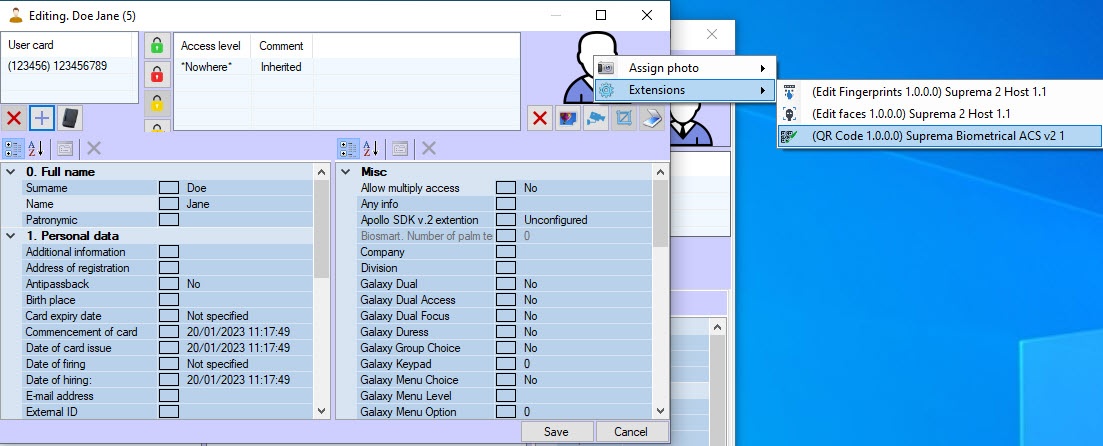Tick the box beside Card expiry date
The height and width of the screenshot is (446, 1103).
(x=169, y=316)
